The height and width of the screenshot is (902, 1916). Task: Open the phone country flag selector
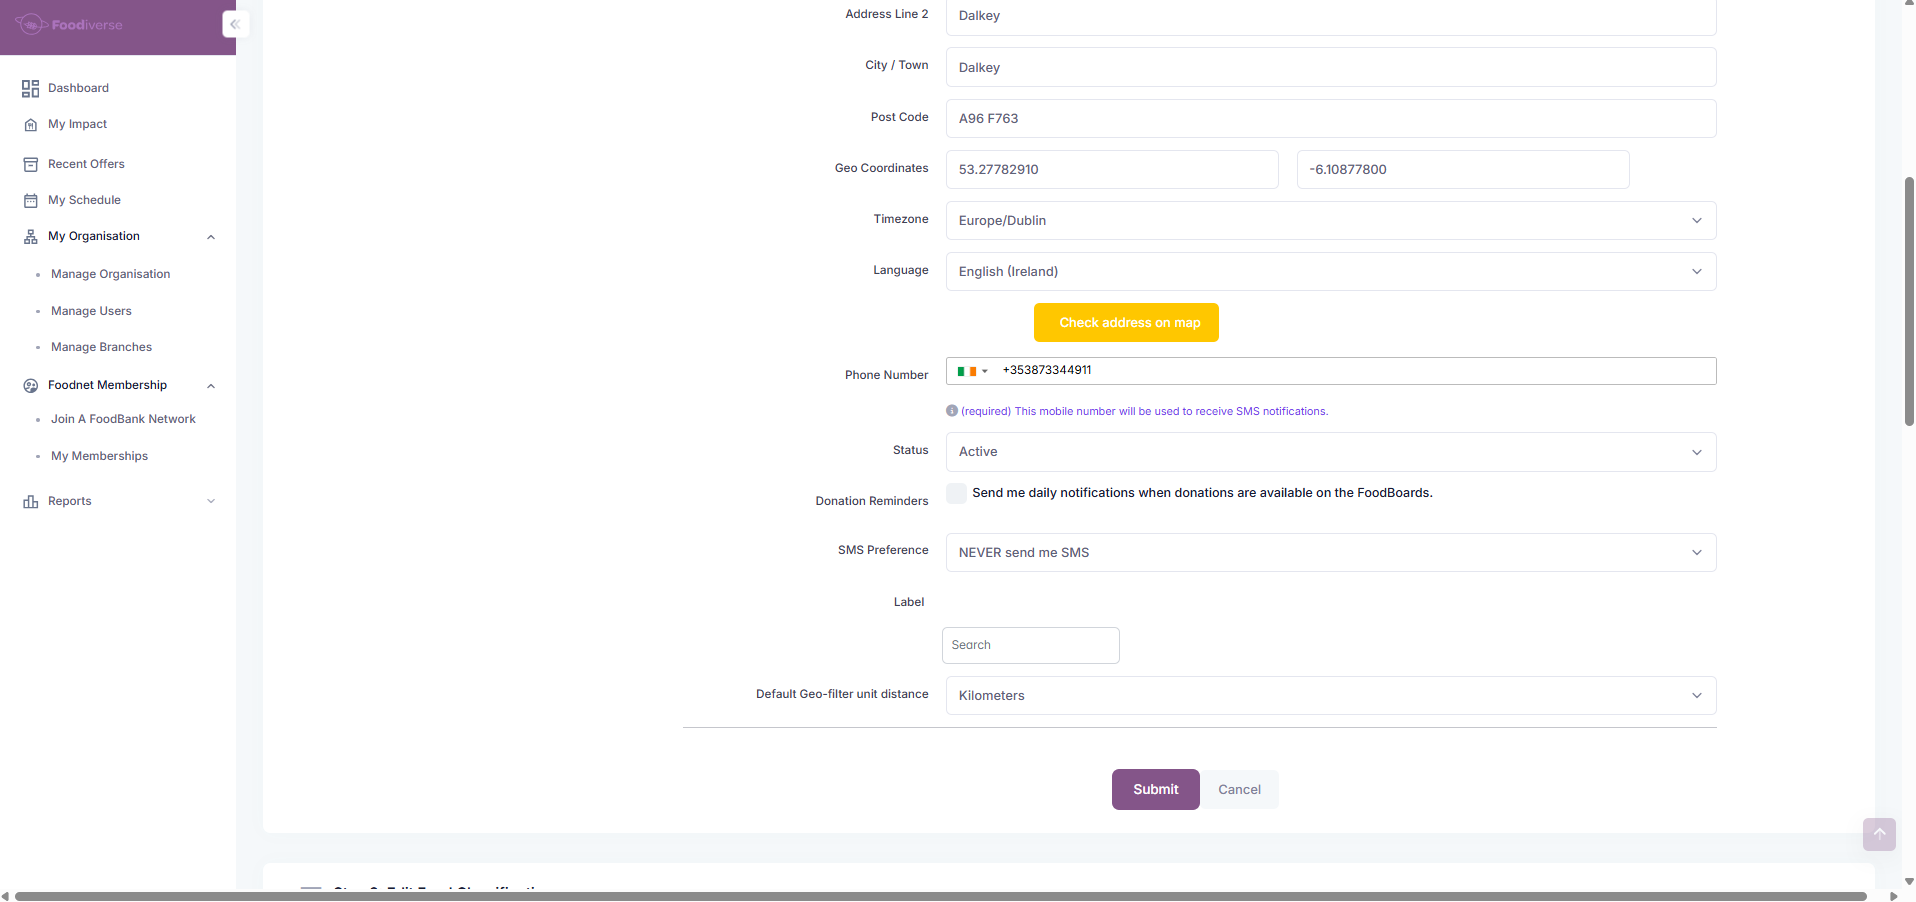pos(972,371)
